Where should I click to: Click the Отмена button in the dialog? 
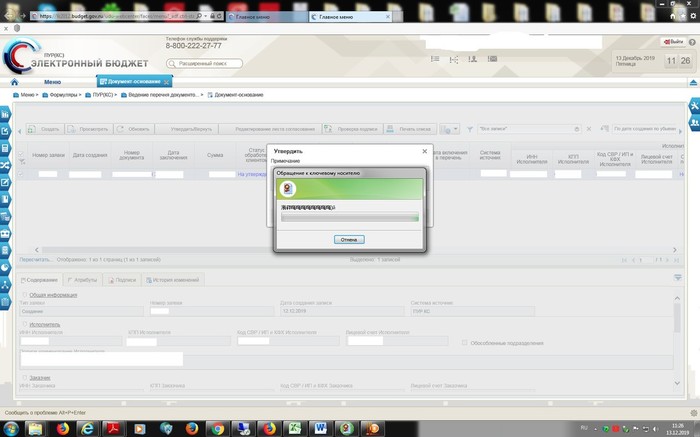[x=349, y=240]
